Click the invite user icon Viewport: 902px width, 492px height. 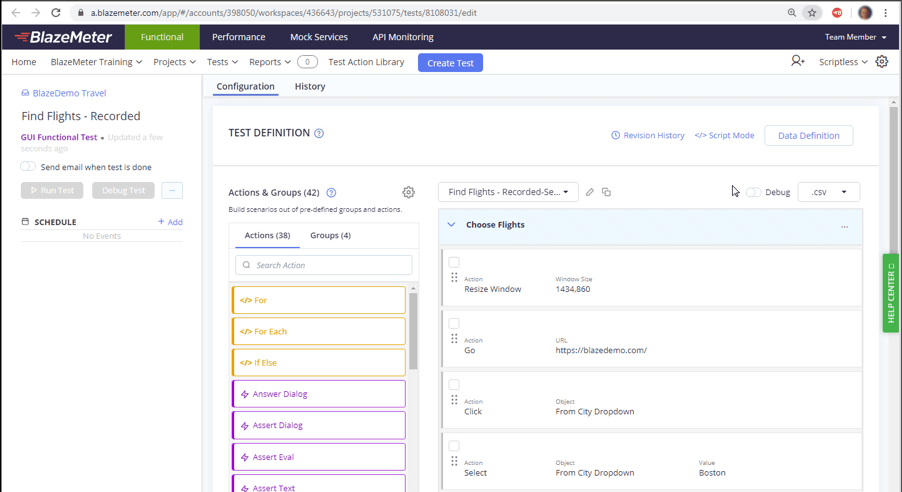(797, 61)
